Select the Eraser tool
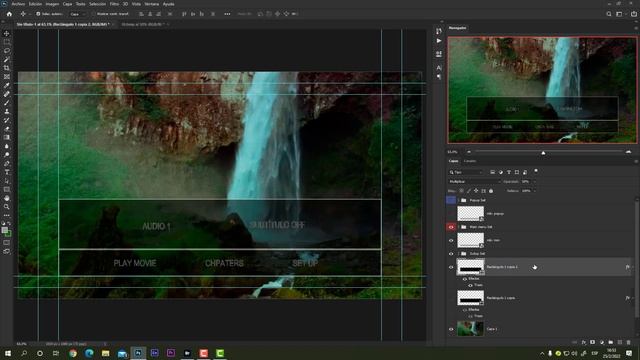640x360 pixels. point(7,129)
